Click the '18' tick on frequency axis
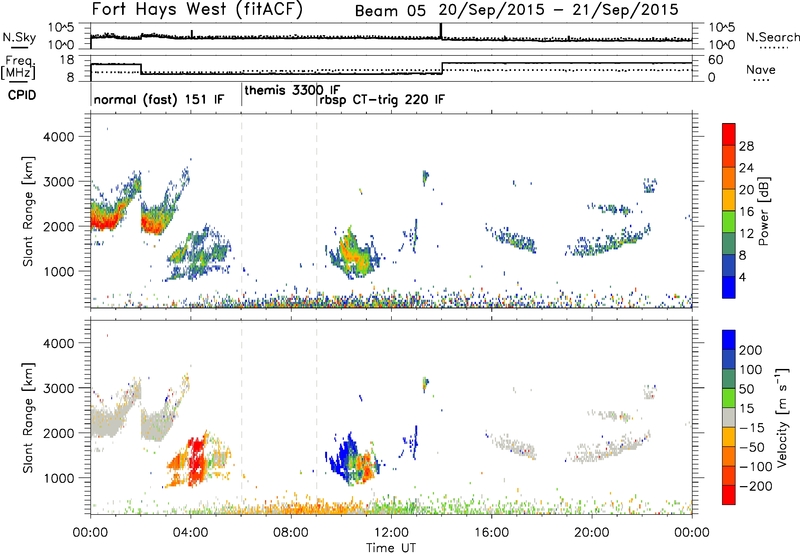This screenshot has width=800, height=554. [66, 60]
